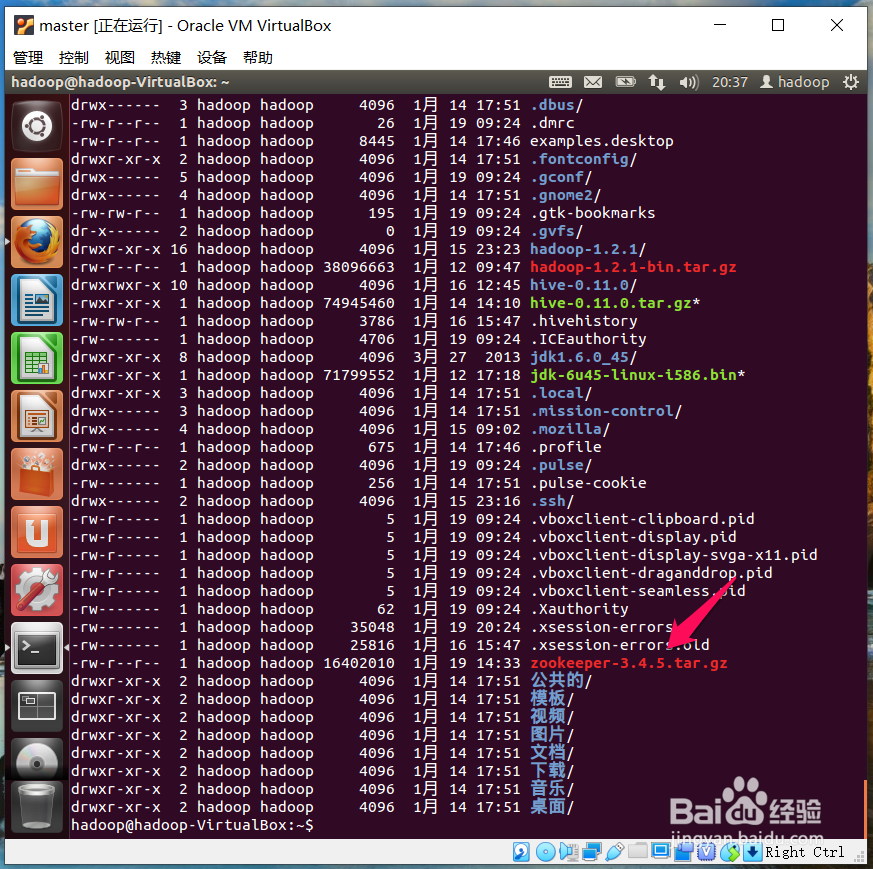The width and height of the screenshot is (873, 869).
Task: Click the hadoop@hadoop-VirtualBox: ~ panel title
Action: [x=120, y=82]
